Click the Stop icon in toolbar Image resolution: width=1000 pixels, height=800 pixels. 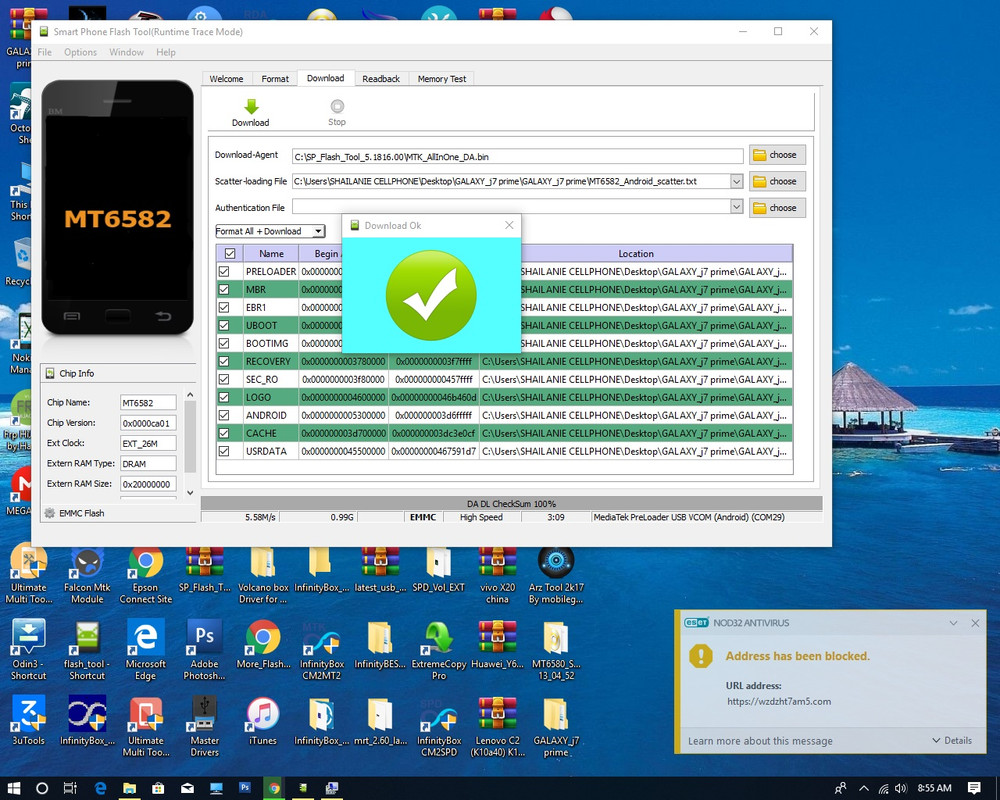click(x=337, y=106)
